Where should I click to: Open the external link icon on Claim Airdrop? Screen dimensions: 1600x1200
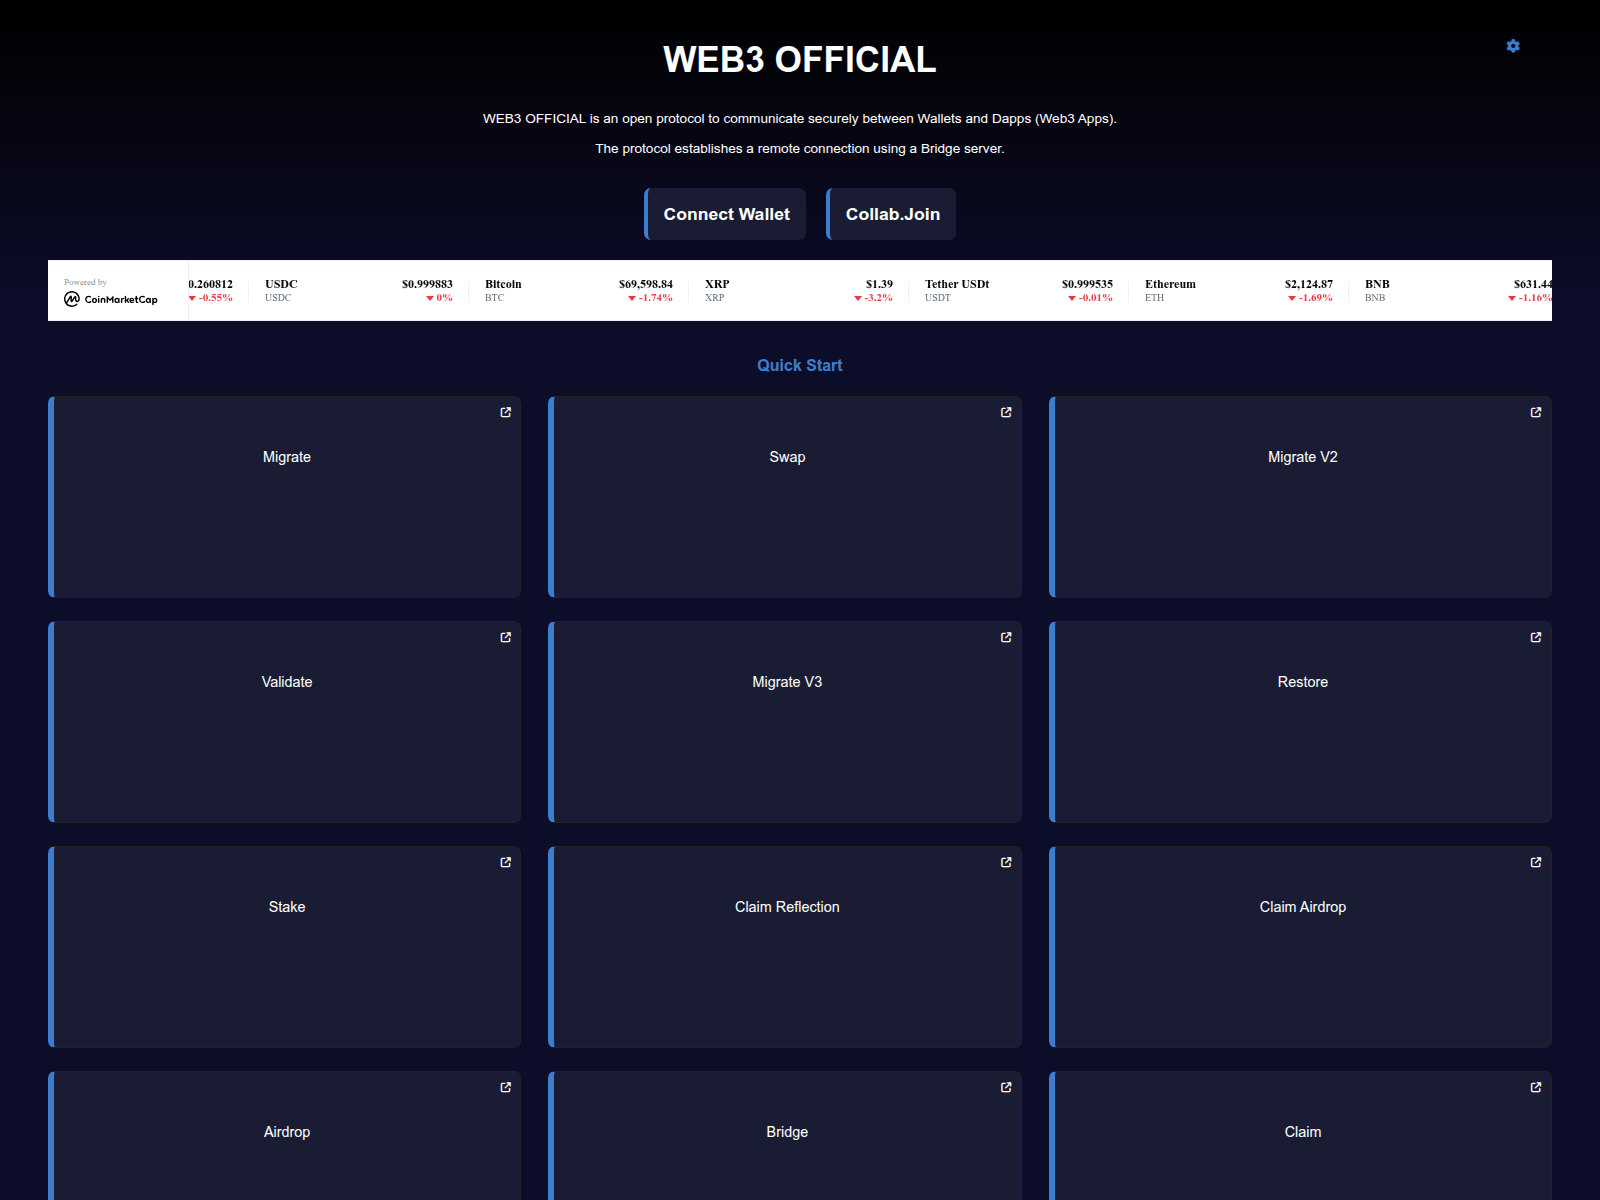click(1535, 862)
